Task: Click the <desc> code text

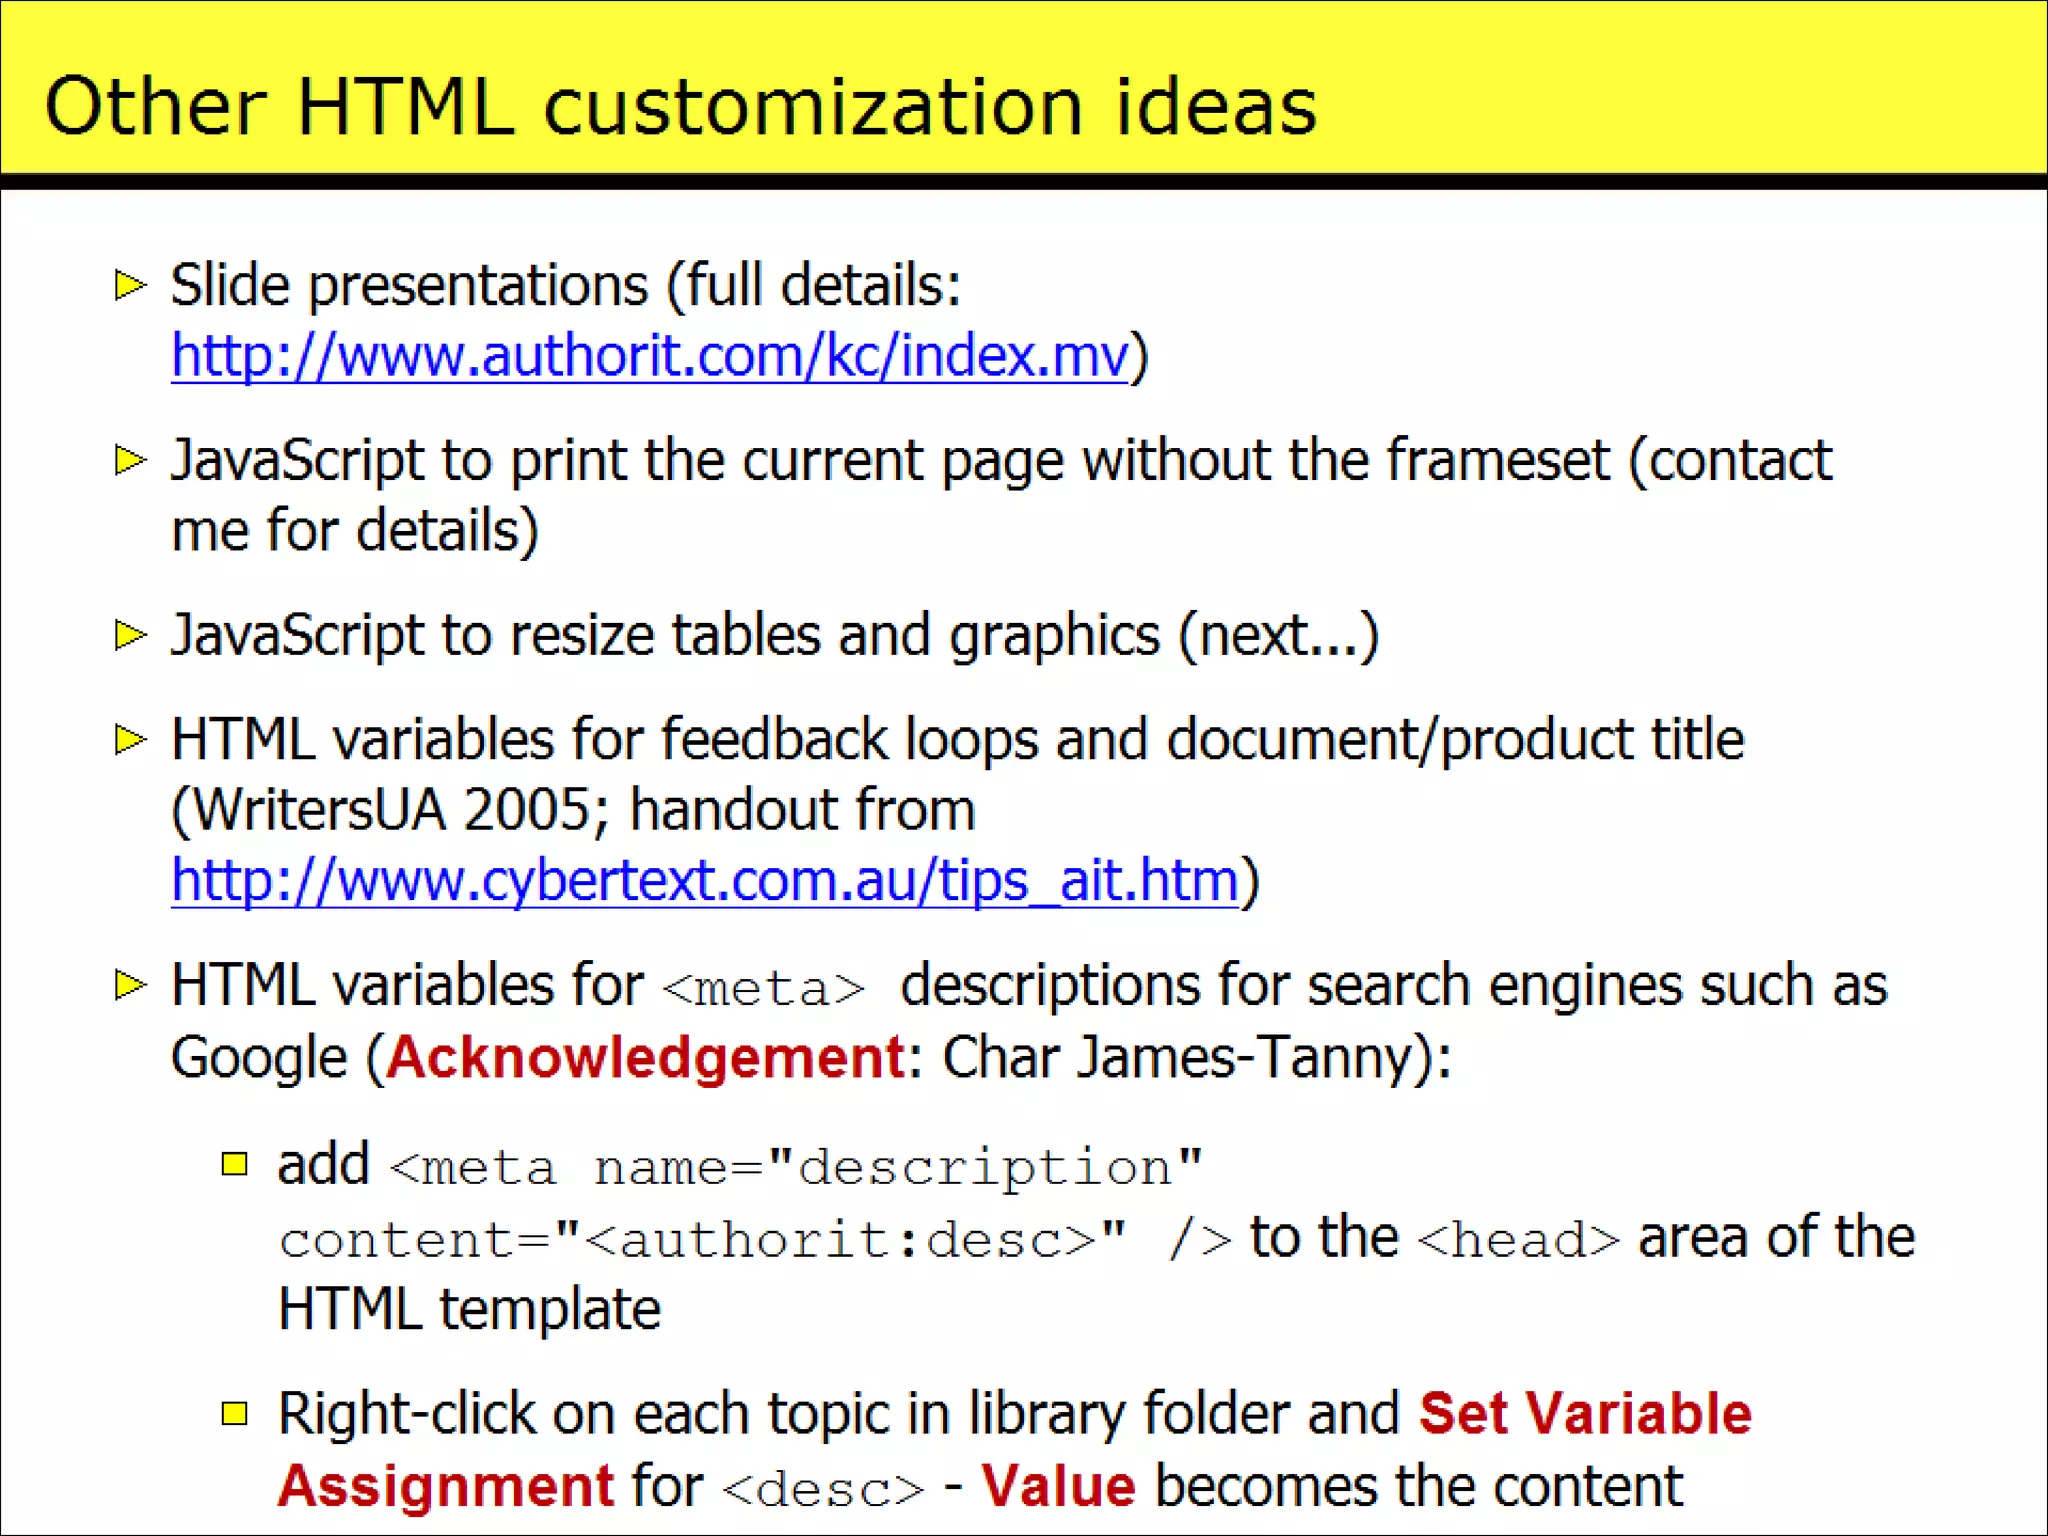Action: (x=823, y=1489)
